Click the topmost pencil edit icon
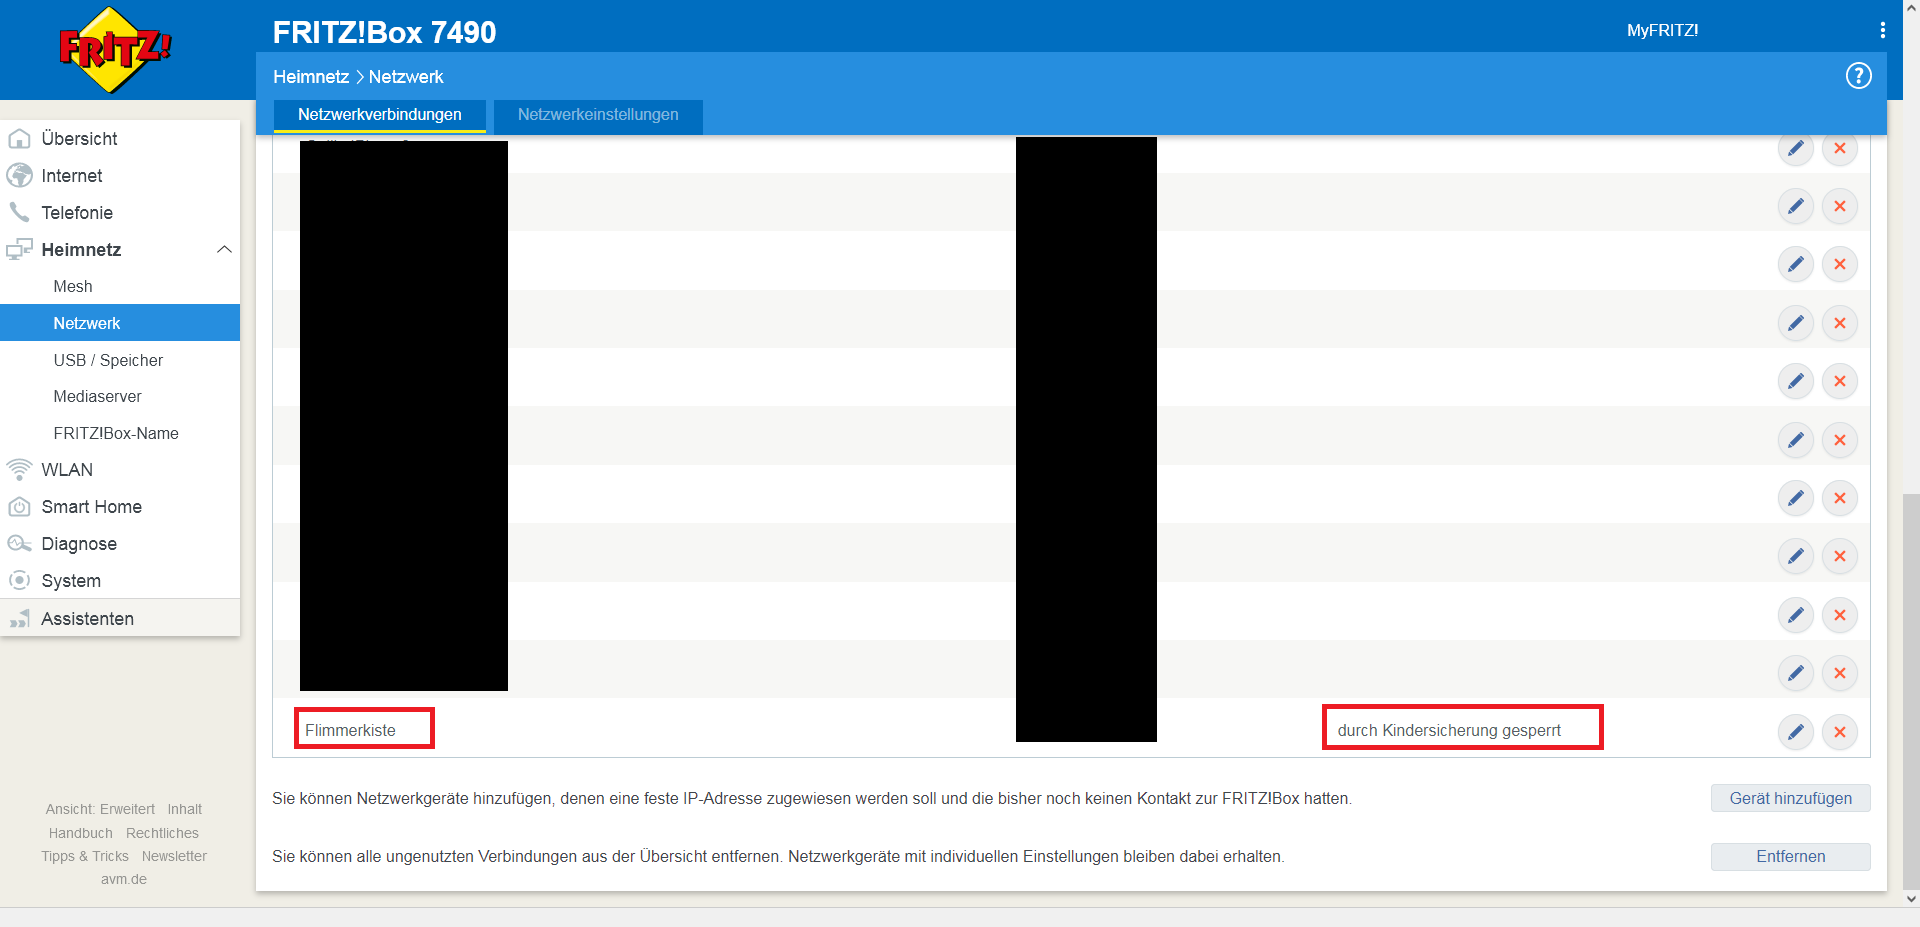Screen dimensions: 1920x927 [x=1796, y=148]
